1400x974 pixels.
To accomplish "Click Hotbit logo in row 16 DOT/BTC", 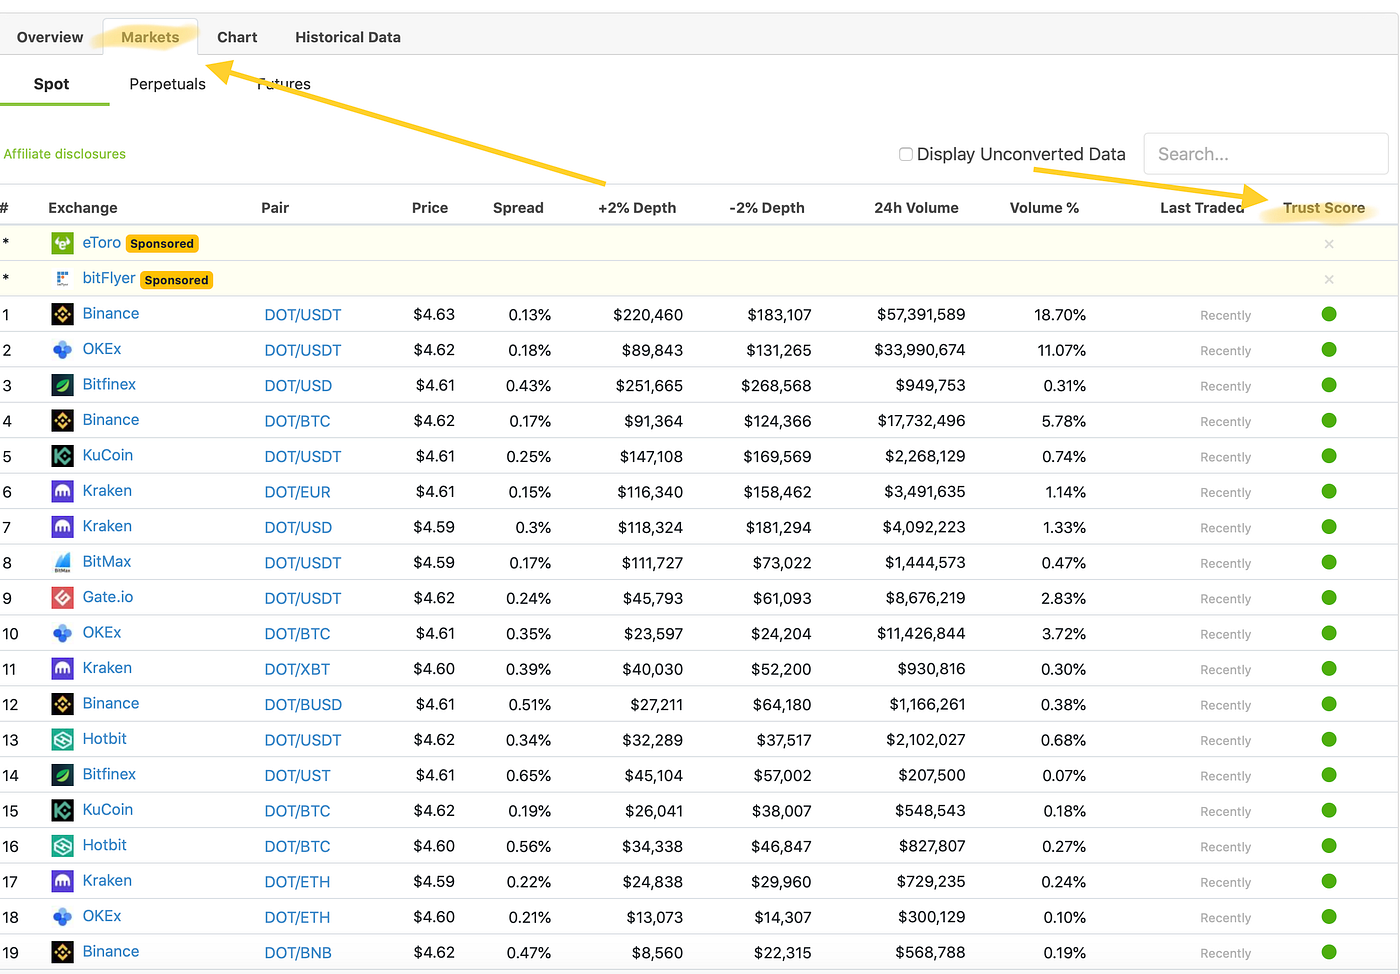I will coord(62,846).
